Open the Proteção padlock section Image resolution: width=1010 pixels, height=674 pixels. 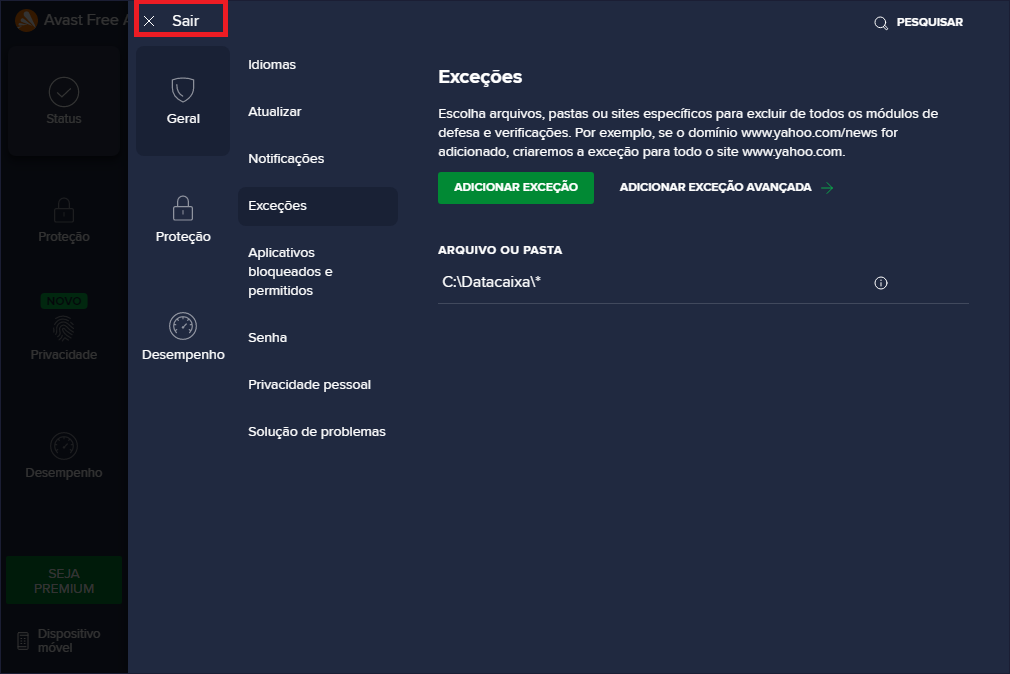click(x=183, y=209)
